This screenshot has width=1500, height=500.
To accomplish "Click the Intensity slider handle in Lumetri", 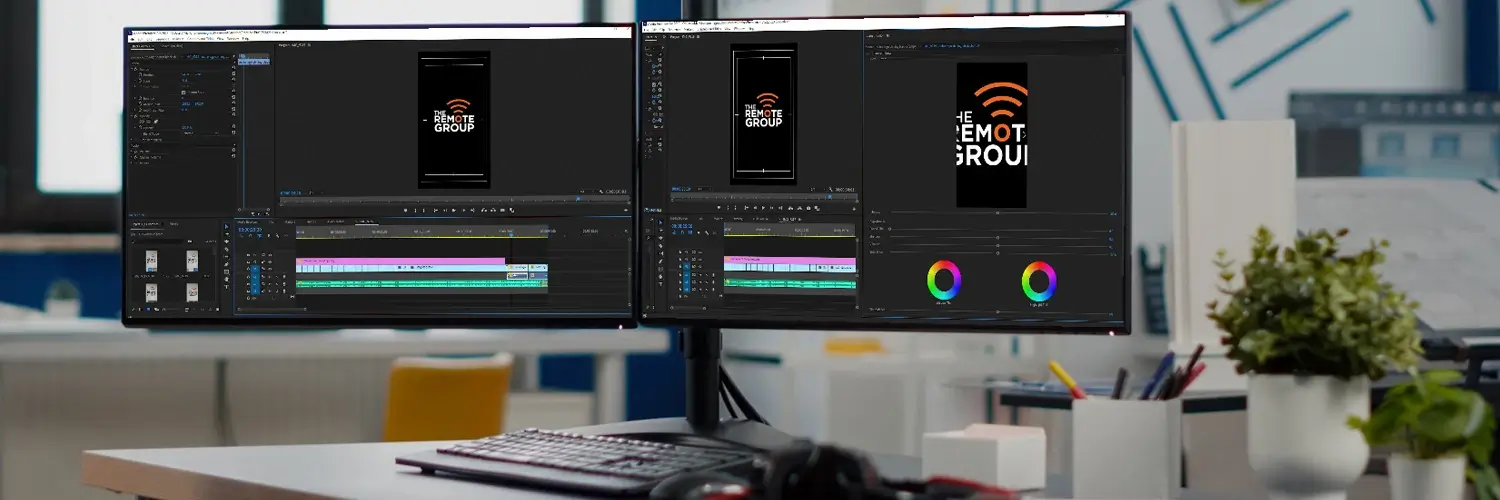I will click(998, 212).
